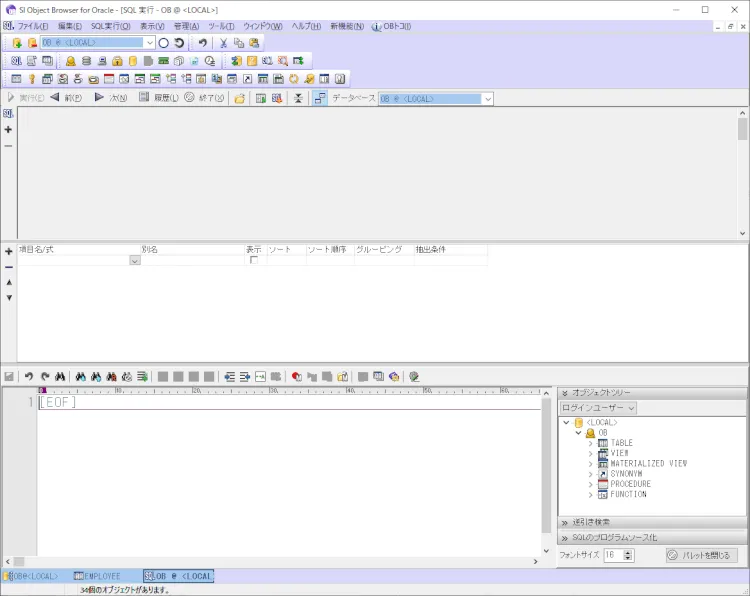This screenshot has width=750, height=596.
Task: Collapse the オブジェクトツリー panel header
Action: tap(652, 393)
